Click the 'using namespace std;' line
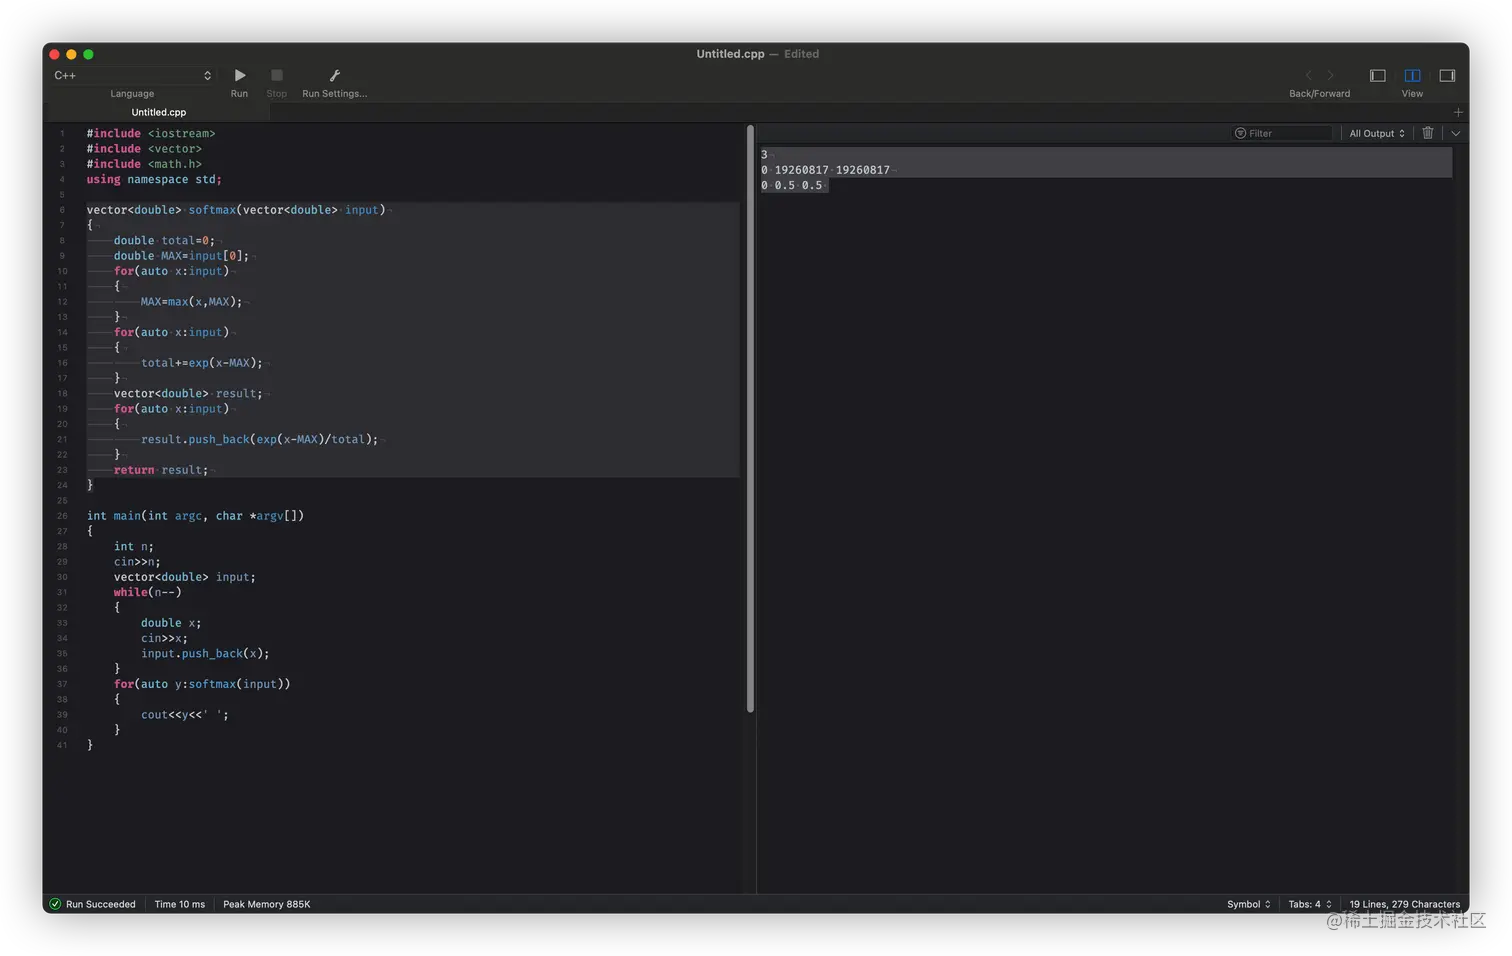Screen dimensions: 1512x956 [154, 179]
